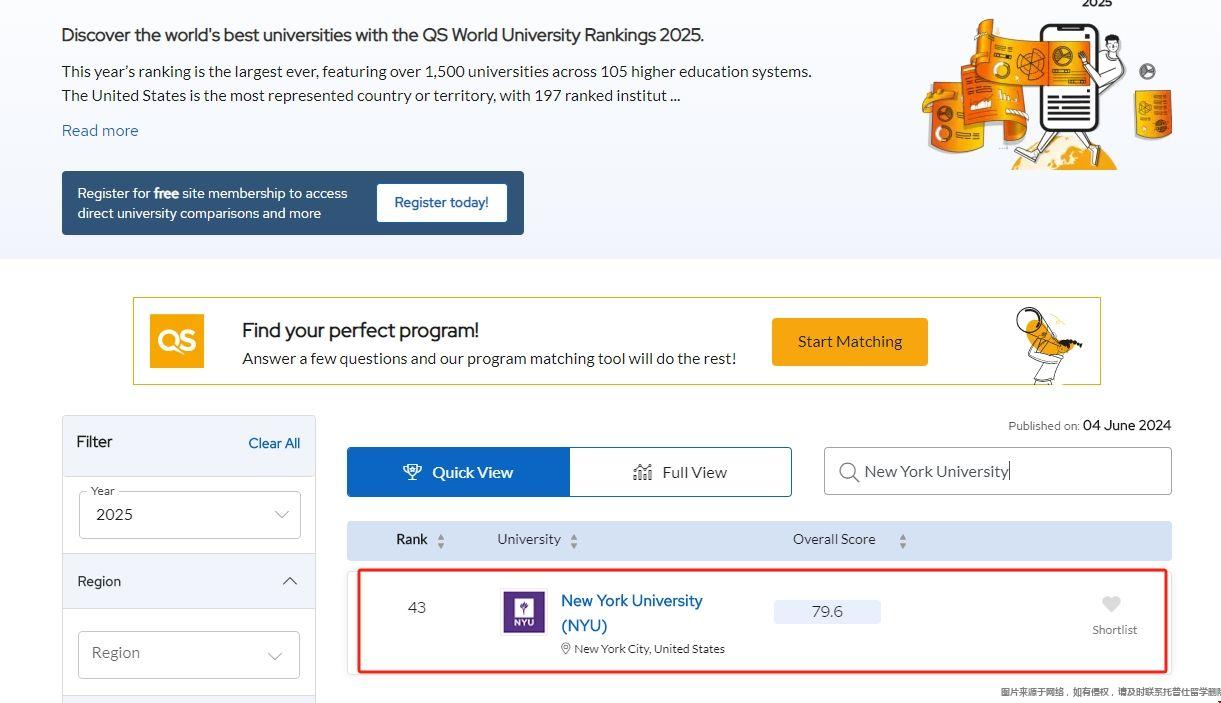Open the Region select dropdown
Viewport: 1221px width, 703px height.
coord(189,654)
